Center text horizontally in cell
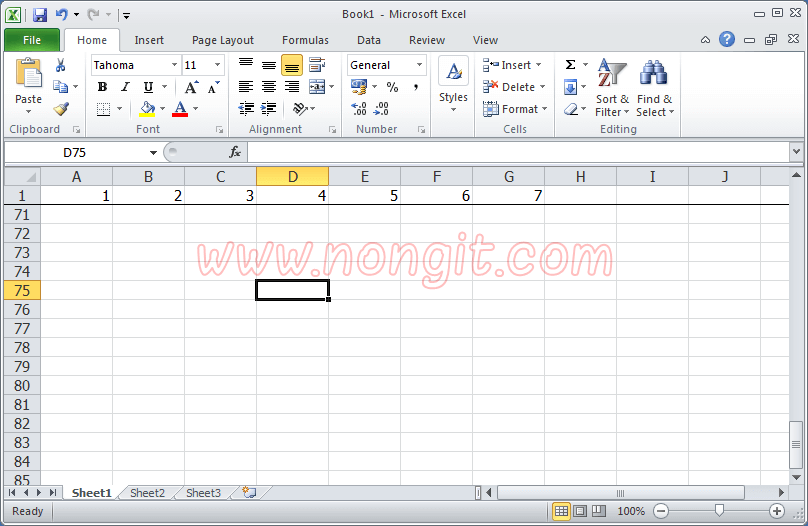Screen dimensions: 808x526 [268, 87]
